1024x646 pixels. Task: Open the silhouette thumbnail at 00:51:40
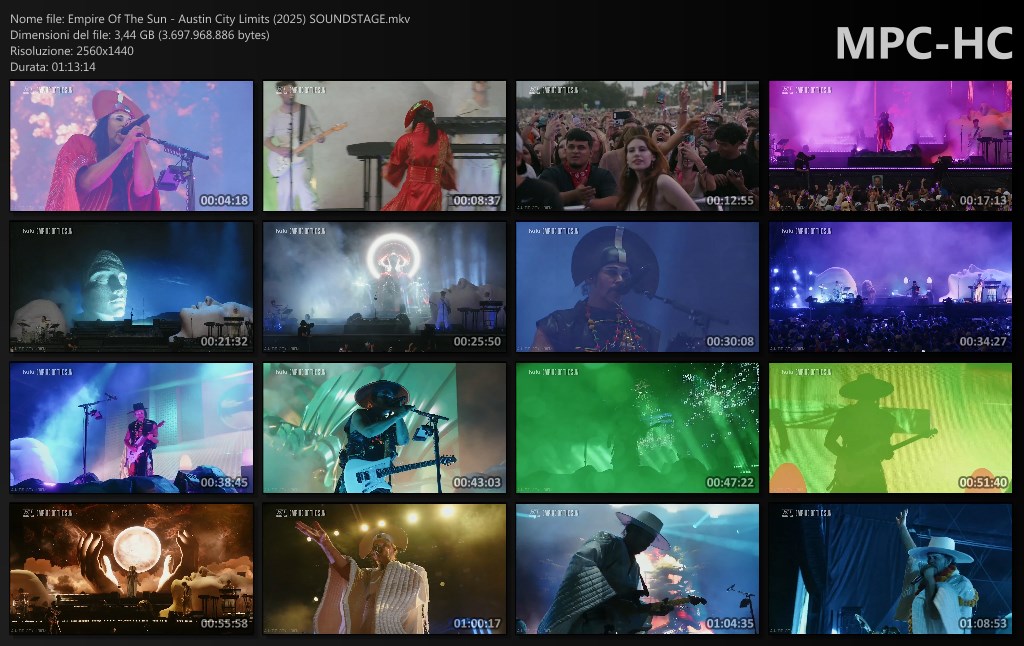[x=890, y=428]
